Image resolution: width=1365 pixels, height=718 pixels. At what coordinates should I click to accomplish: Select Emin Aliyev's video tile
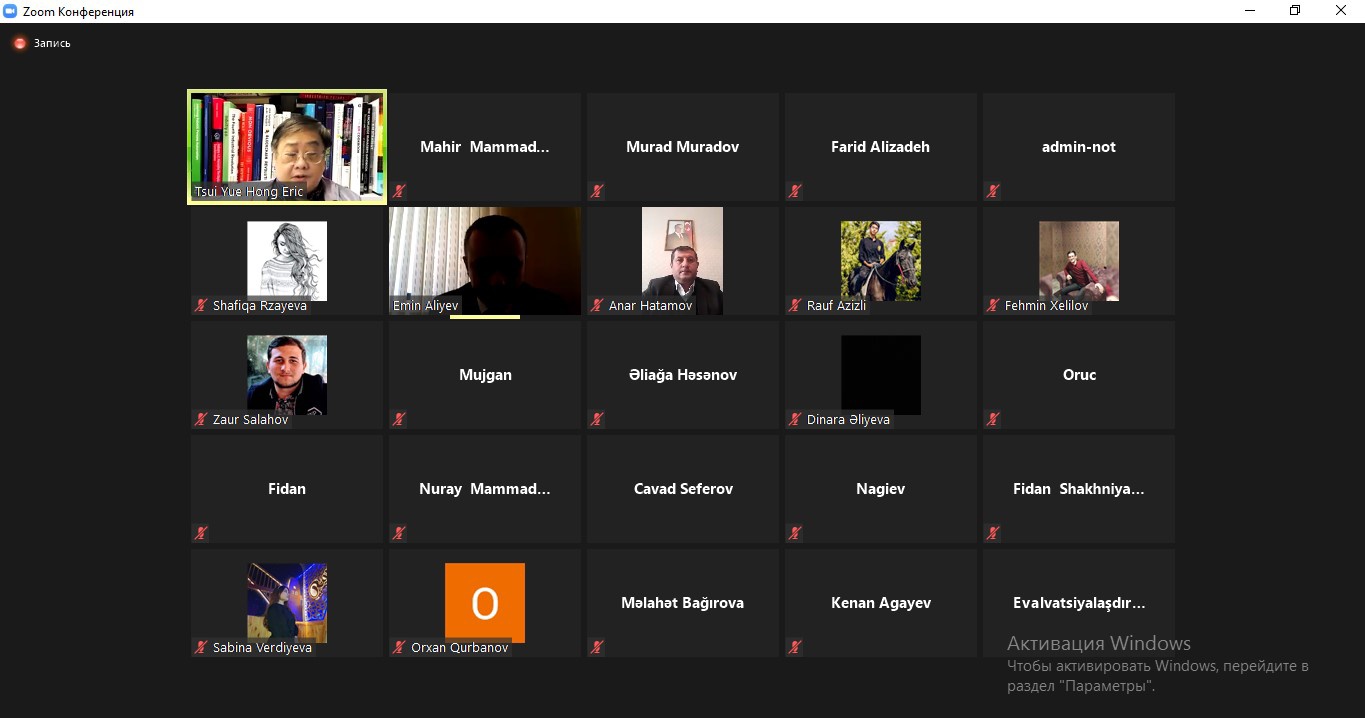pyautogui.click(x=485, y=261)
